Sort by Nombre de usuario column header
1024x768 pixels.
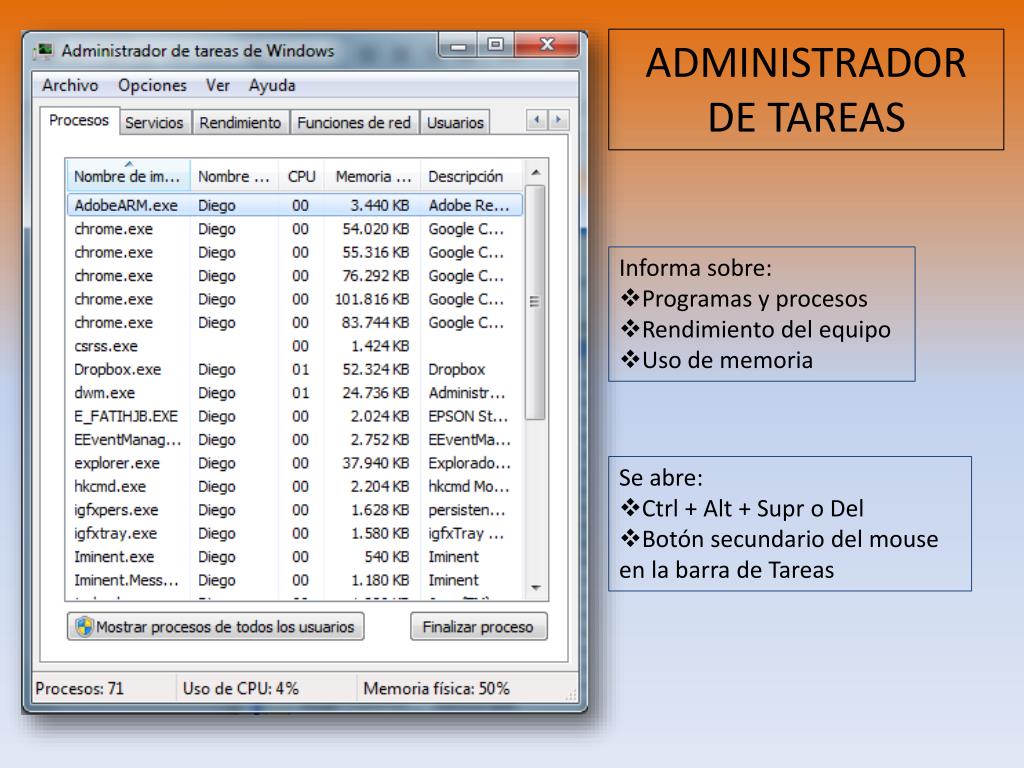pos(234,176)
